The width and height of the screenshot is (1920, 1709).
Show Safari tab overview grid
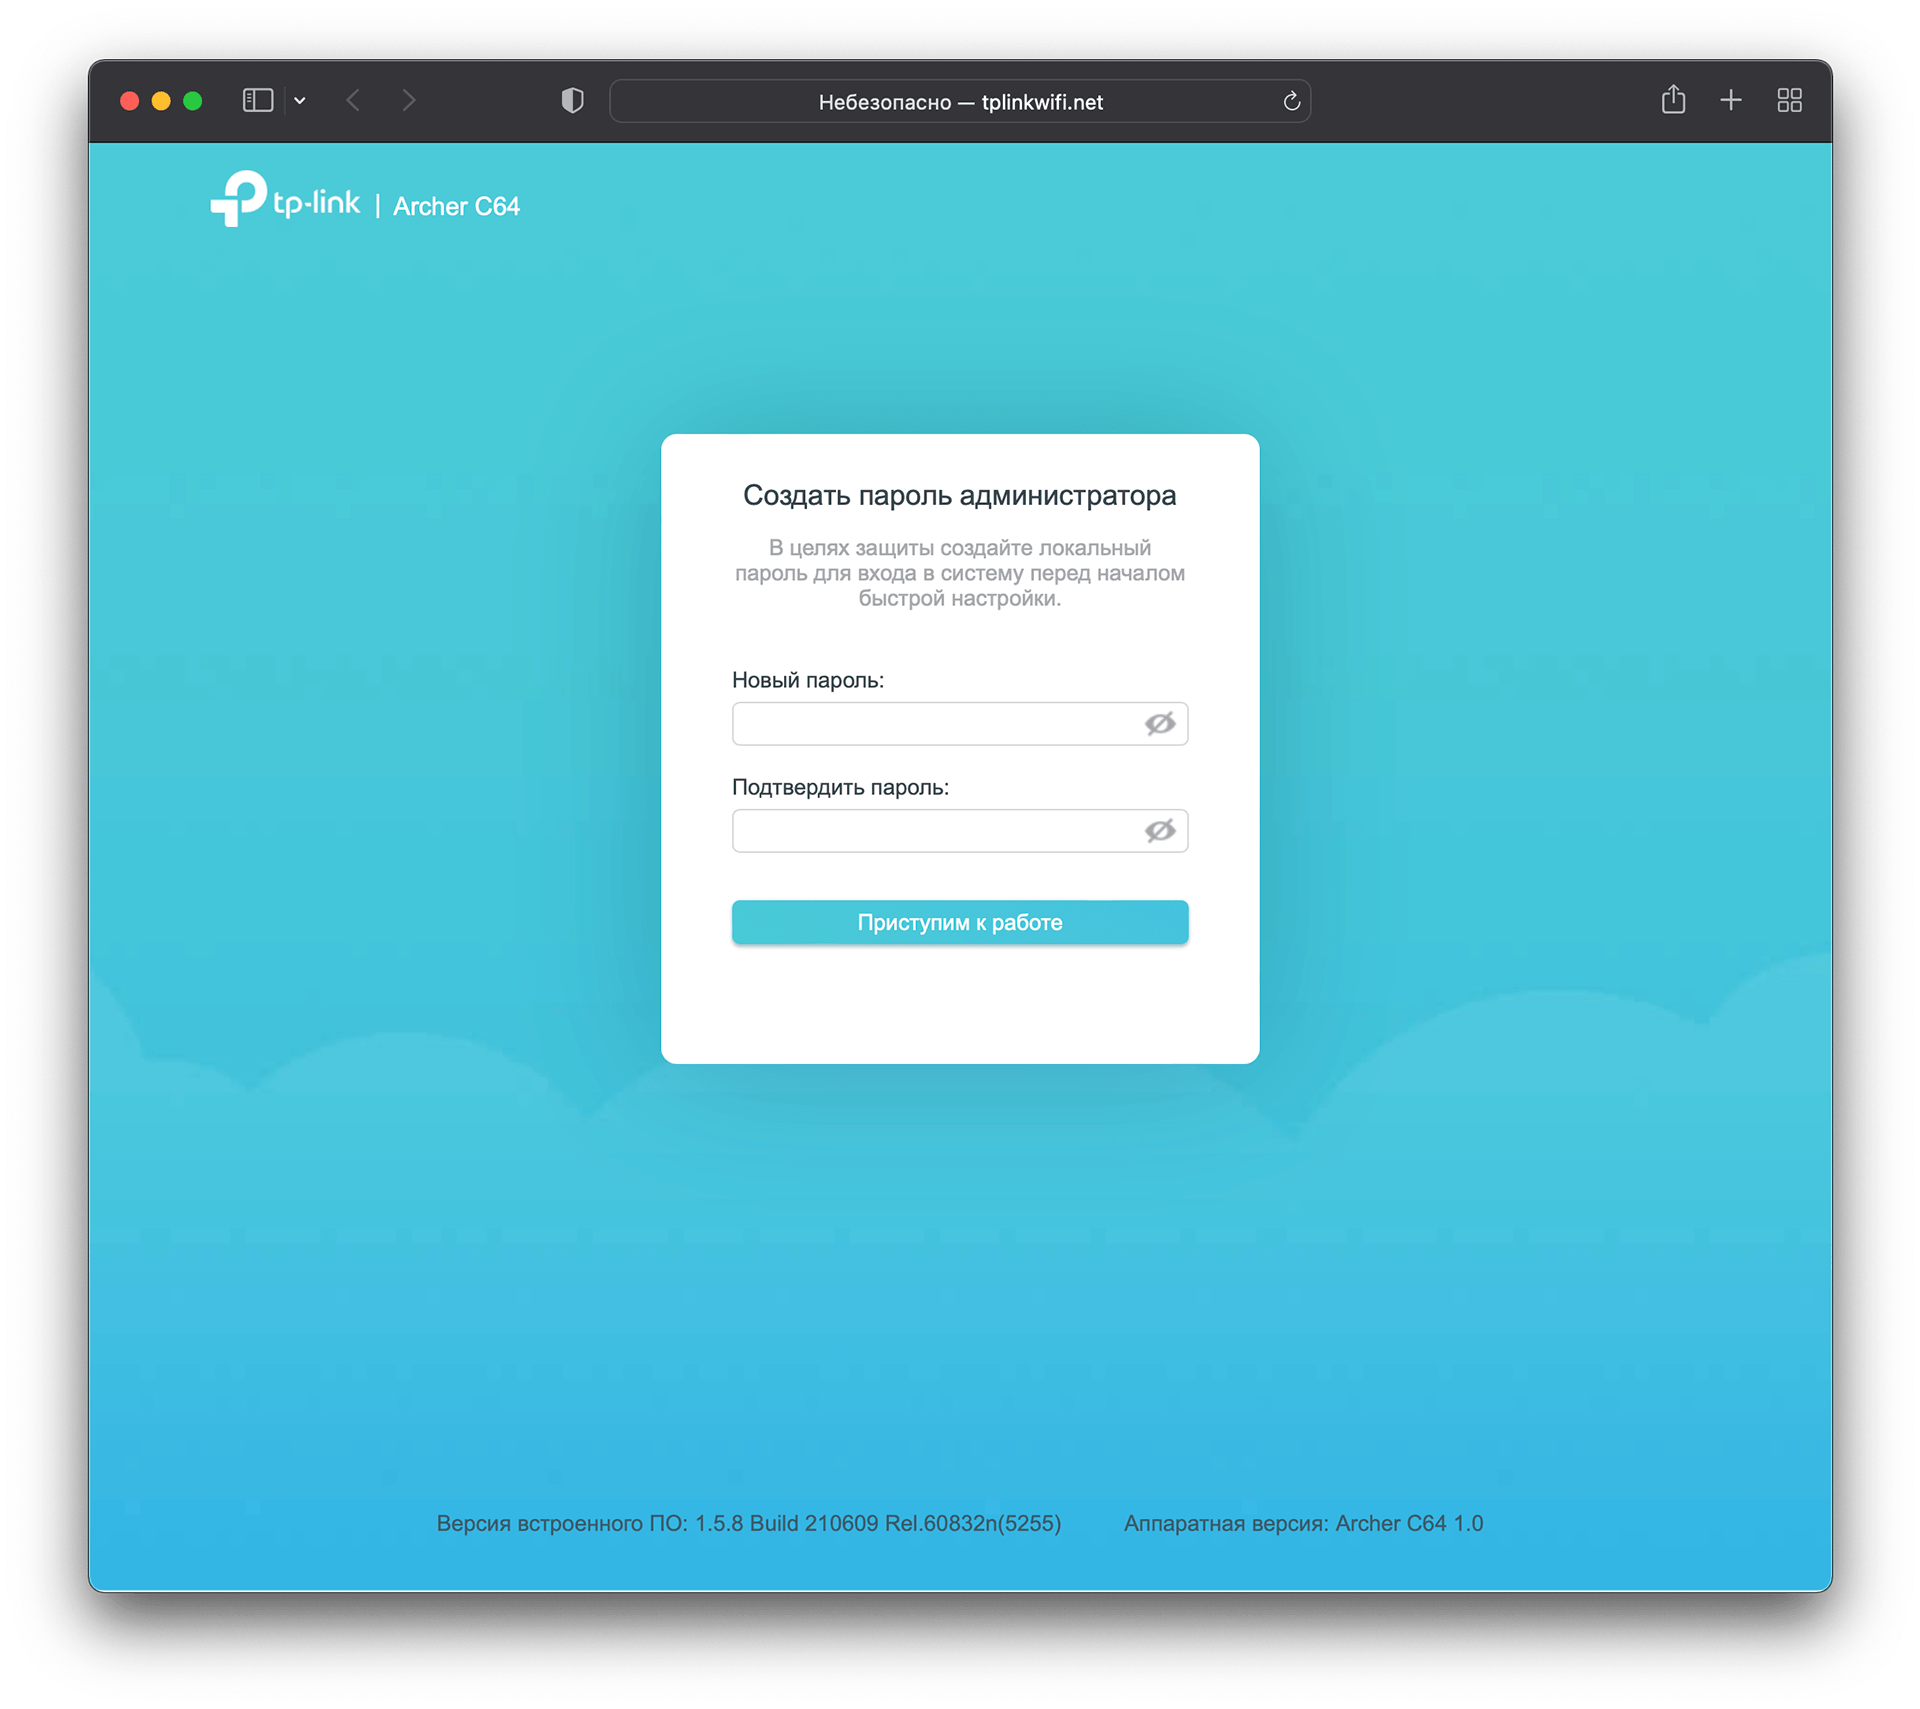click(1789, 100)
